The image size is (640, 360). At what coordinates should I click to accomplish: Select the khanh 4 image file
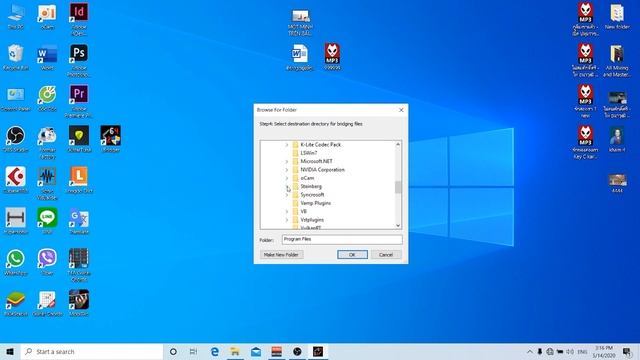point(617,139)
